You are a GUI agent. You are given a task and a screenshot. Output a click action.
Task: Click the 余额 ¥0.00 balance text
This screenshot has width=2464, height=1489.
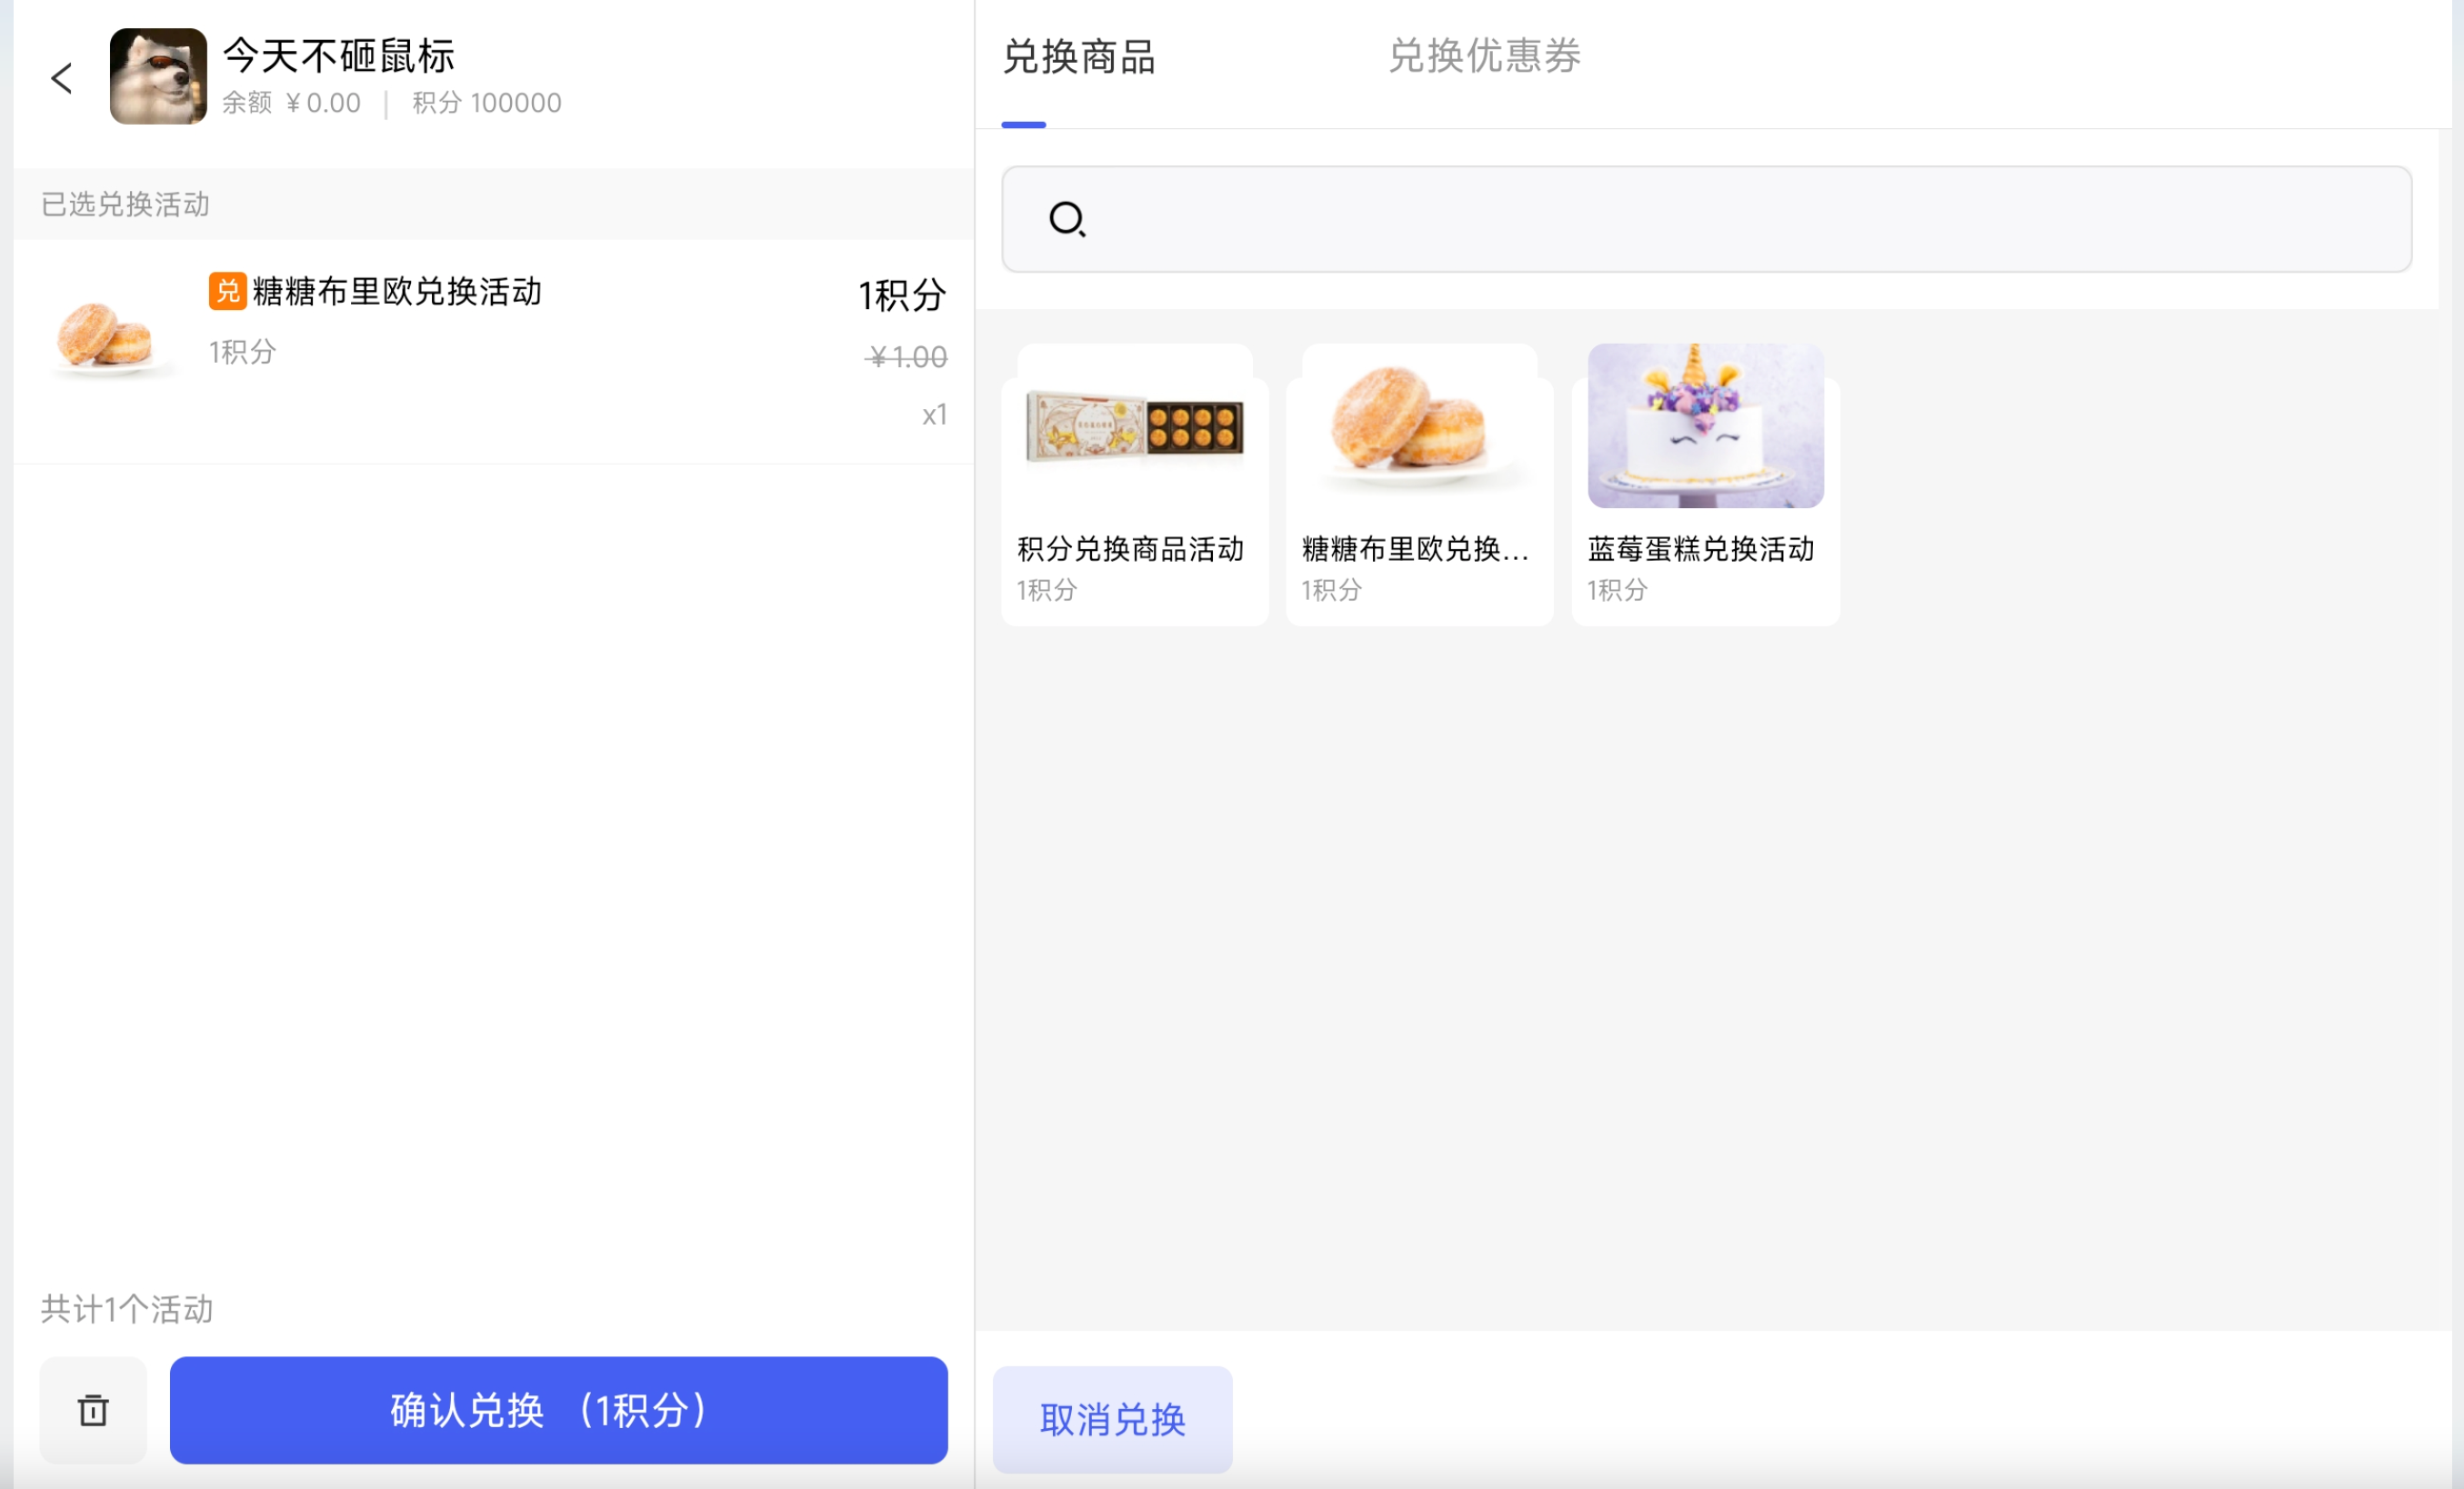(291, 103)
